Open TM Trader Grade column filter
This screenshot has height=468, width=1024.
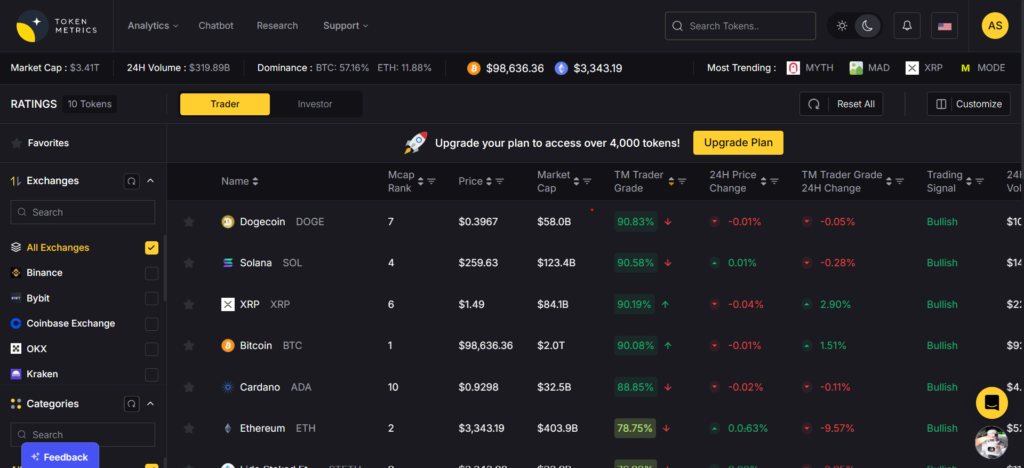[x=682, y=181]
